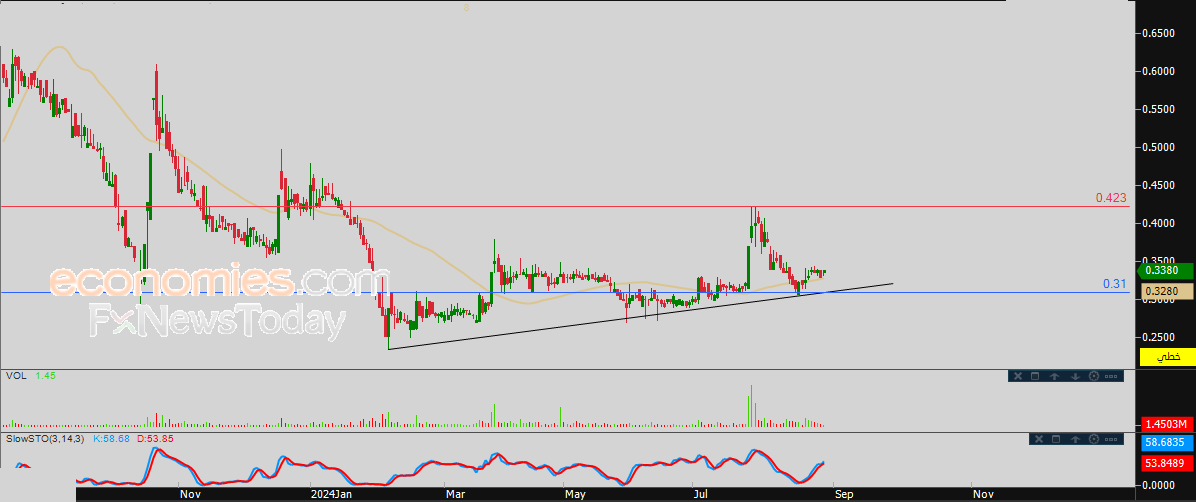
Task: Click the Mar time axis label
Action: 455,494
